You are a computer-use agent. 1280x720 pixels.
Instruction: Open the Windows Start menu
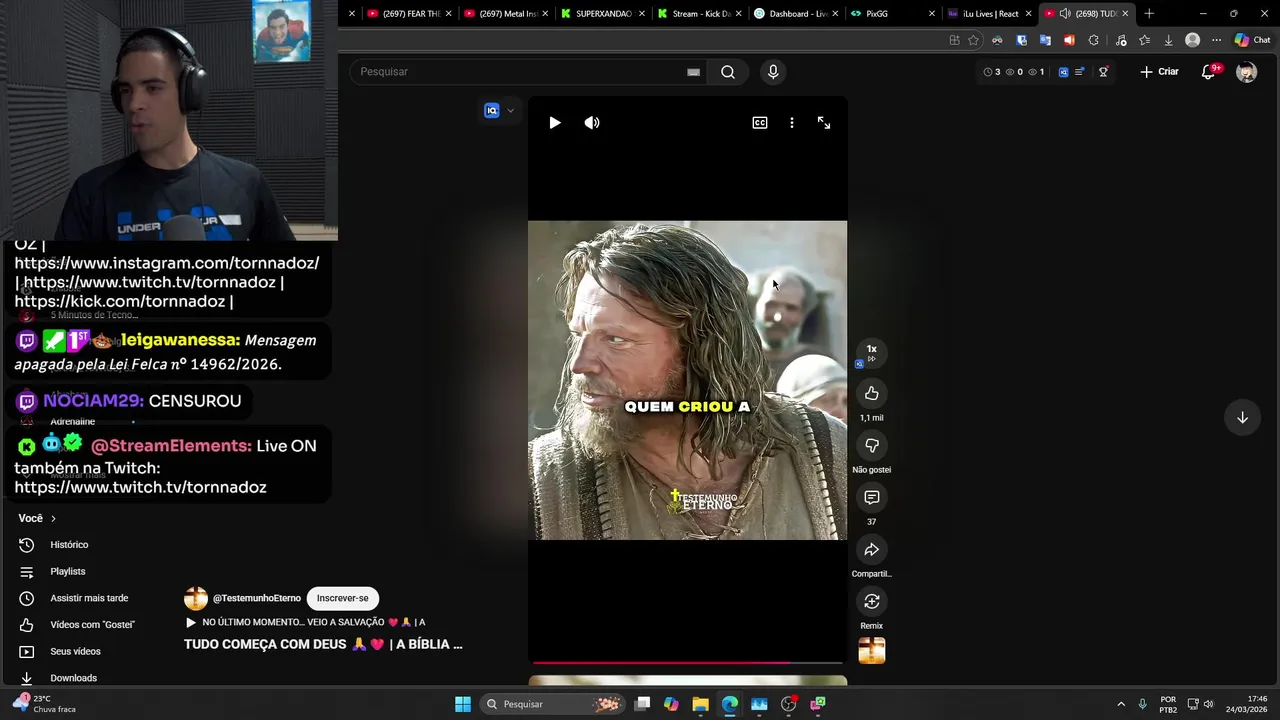[x=463, y=704]
